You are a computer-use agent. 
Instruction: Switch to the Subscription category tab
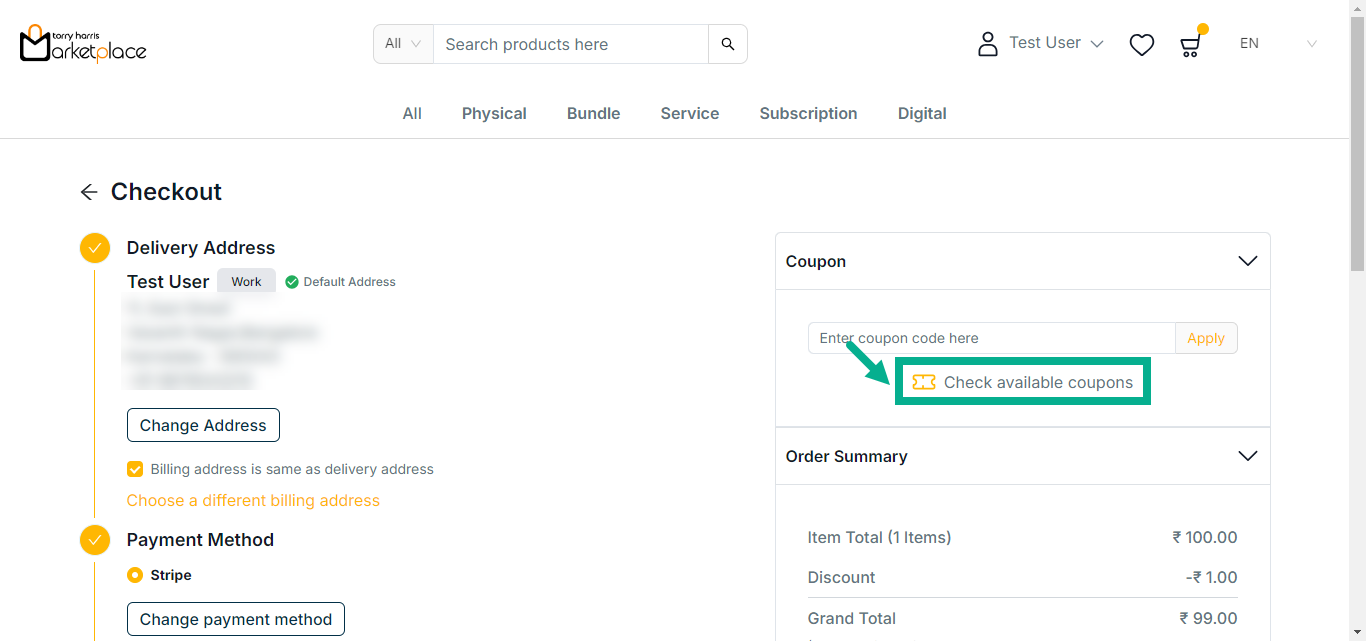click(x=808, y=114)
